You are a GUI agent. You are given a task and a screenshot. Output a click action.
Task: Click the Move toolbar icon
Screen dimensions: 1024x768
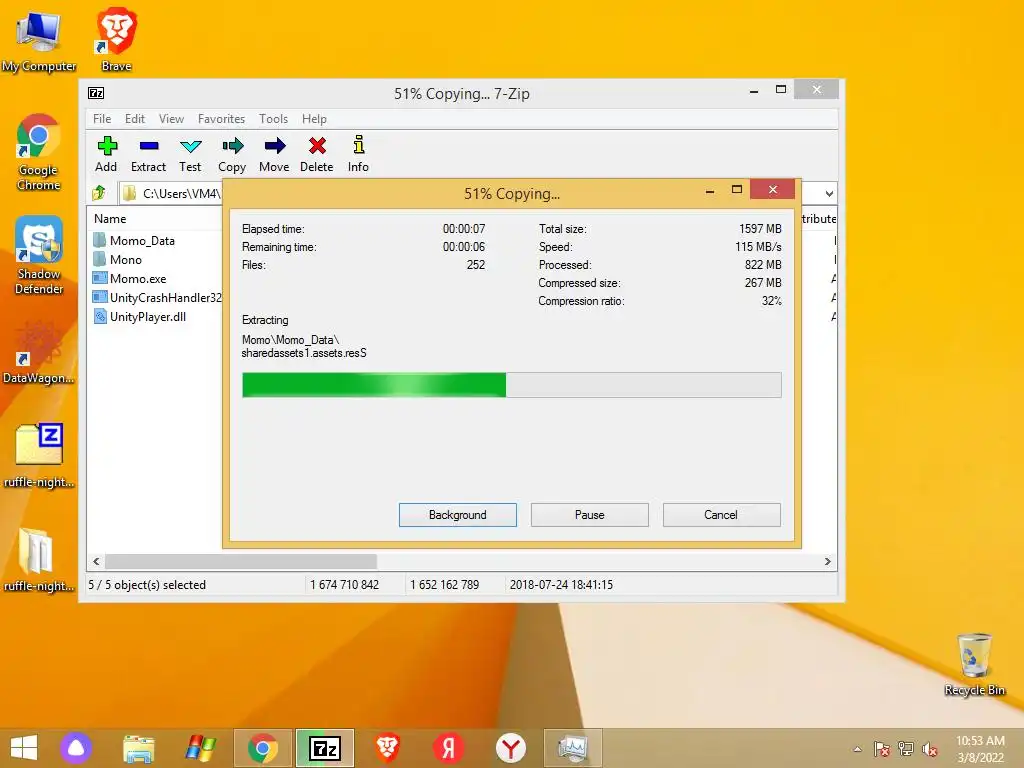coord(274,154)
